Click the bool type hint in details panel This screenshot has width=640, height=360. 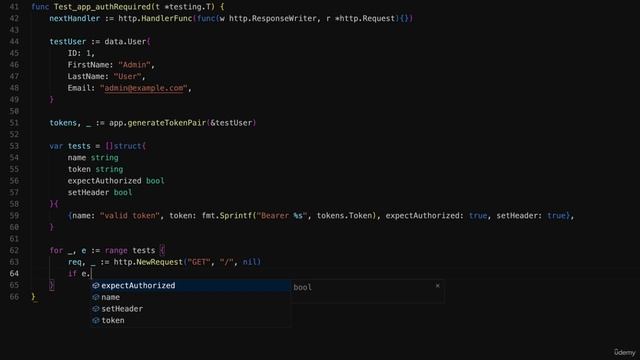click(302, 287)
